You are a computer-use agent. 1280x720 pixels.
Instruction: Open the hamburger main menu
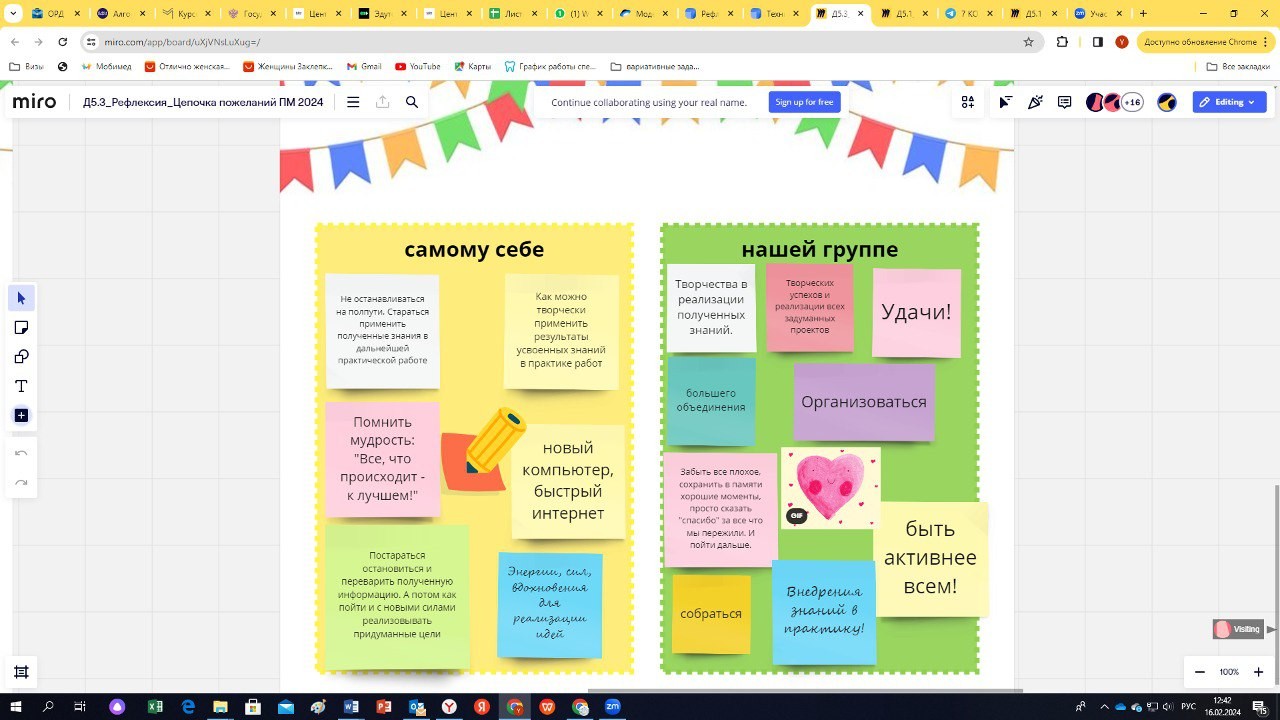click(x=353, y=102)
